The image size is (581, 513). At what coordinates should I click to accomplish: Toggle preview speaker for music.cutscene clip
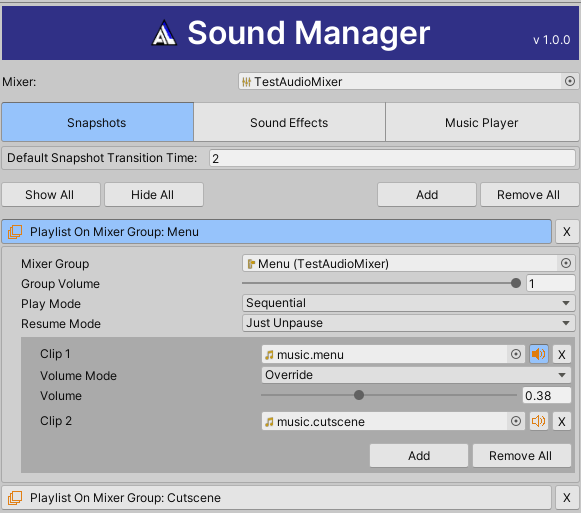[x=539, y=421]
